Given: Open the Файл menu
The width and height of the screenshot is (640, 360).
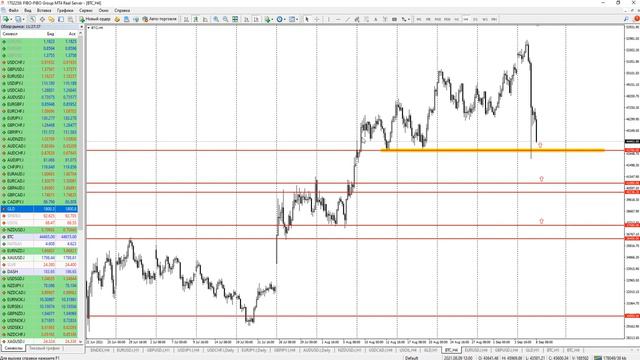Looking at the screenshot, I should pyautogui.click(x=13, y=10).
